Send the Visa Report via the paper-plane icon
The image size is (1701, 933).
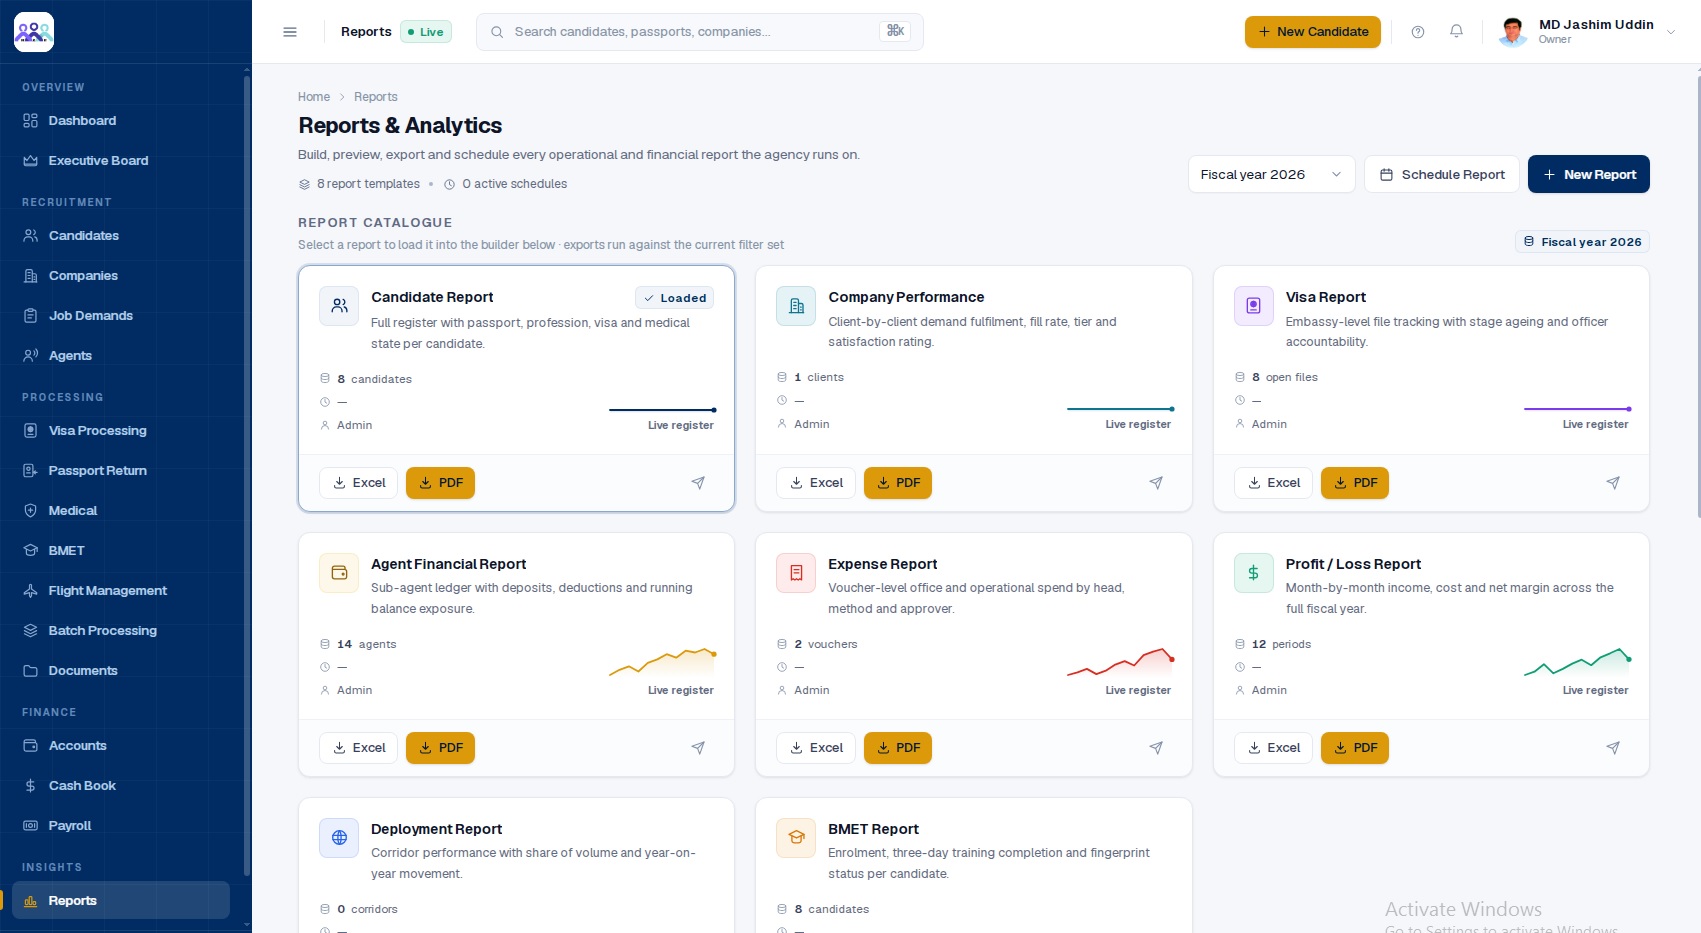[1613, 483]
